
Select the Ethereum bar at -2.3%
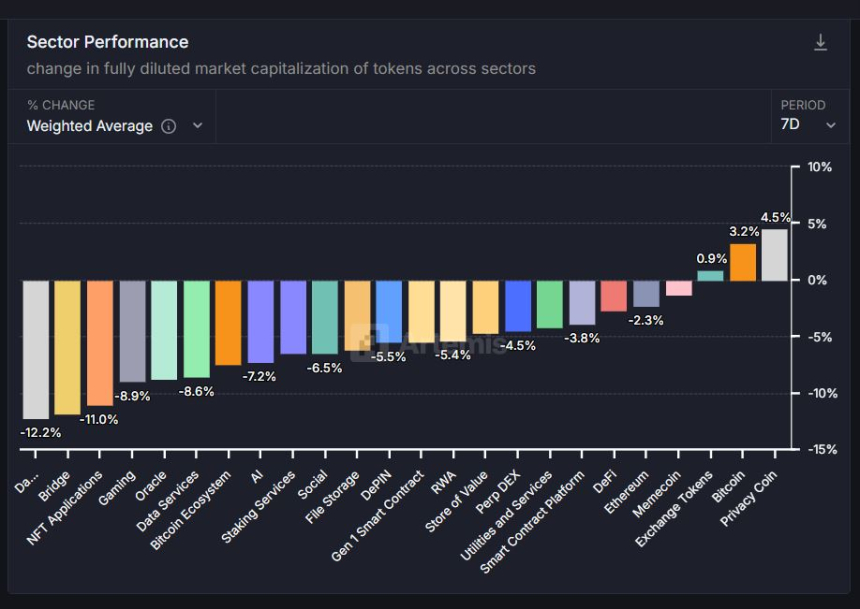point(646,293)
